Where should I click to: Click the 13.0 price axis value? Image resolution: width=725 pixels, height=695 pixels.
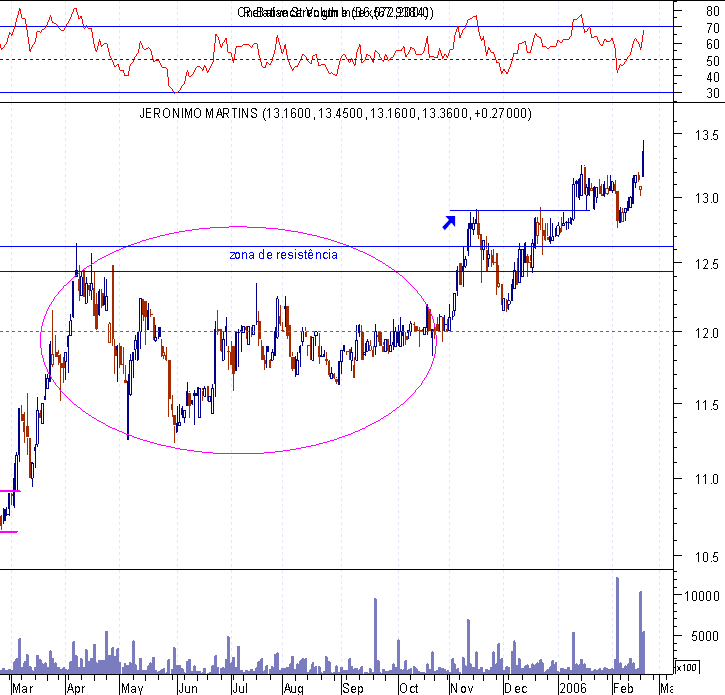pos(707,198)
